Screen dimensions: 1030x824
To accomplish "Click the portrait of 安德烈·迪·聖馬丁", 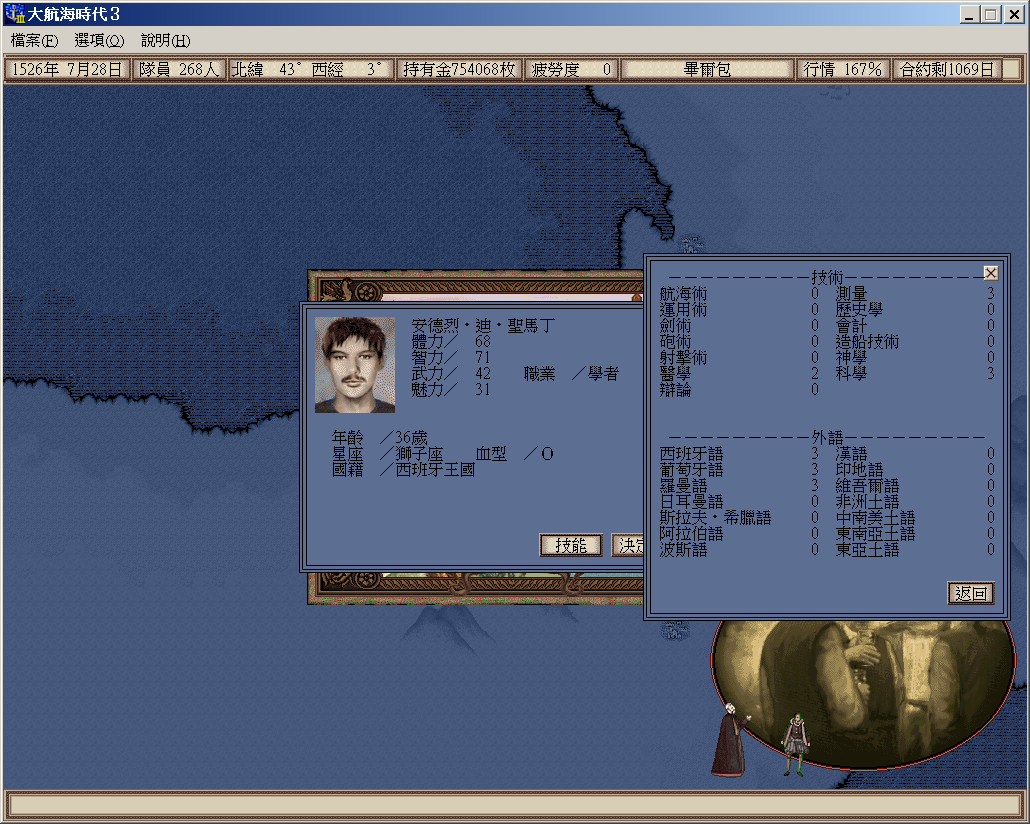I will coord(355,365).
